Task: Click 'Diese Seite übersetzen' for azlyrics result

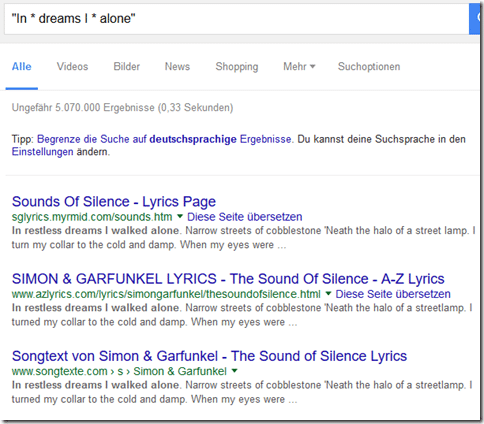Action: (393, 294)
